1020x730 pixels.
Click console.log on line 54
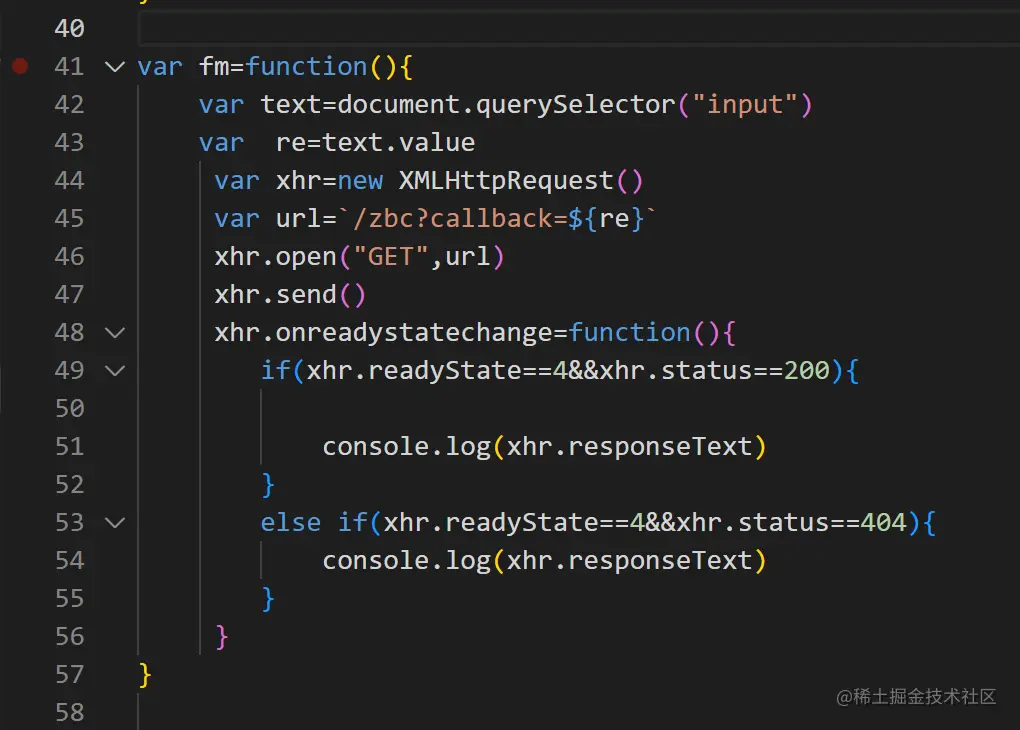(407, 561)
